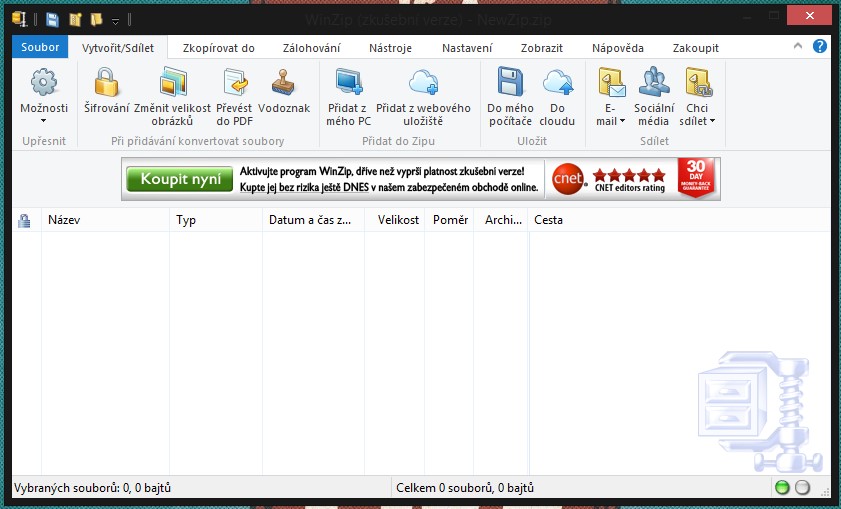This screenshot has width=841, height=509.
Task: Click Celkem 0 souborů status text
Action: point(465,488)
